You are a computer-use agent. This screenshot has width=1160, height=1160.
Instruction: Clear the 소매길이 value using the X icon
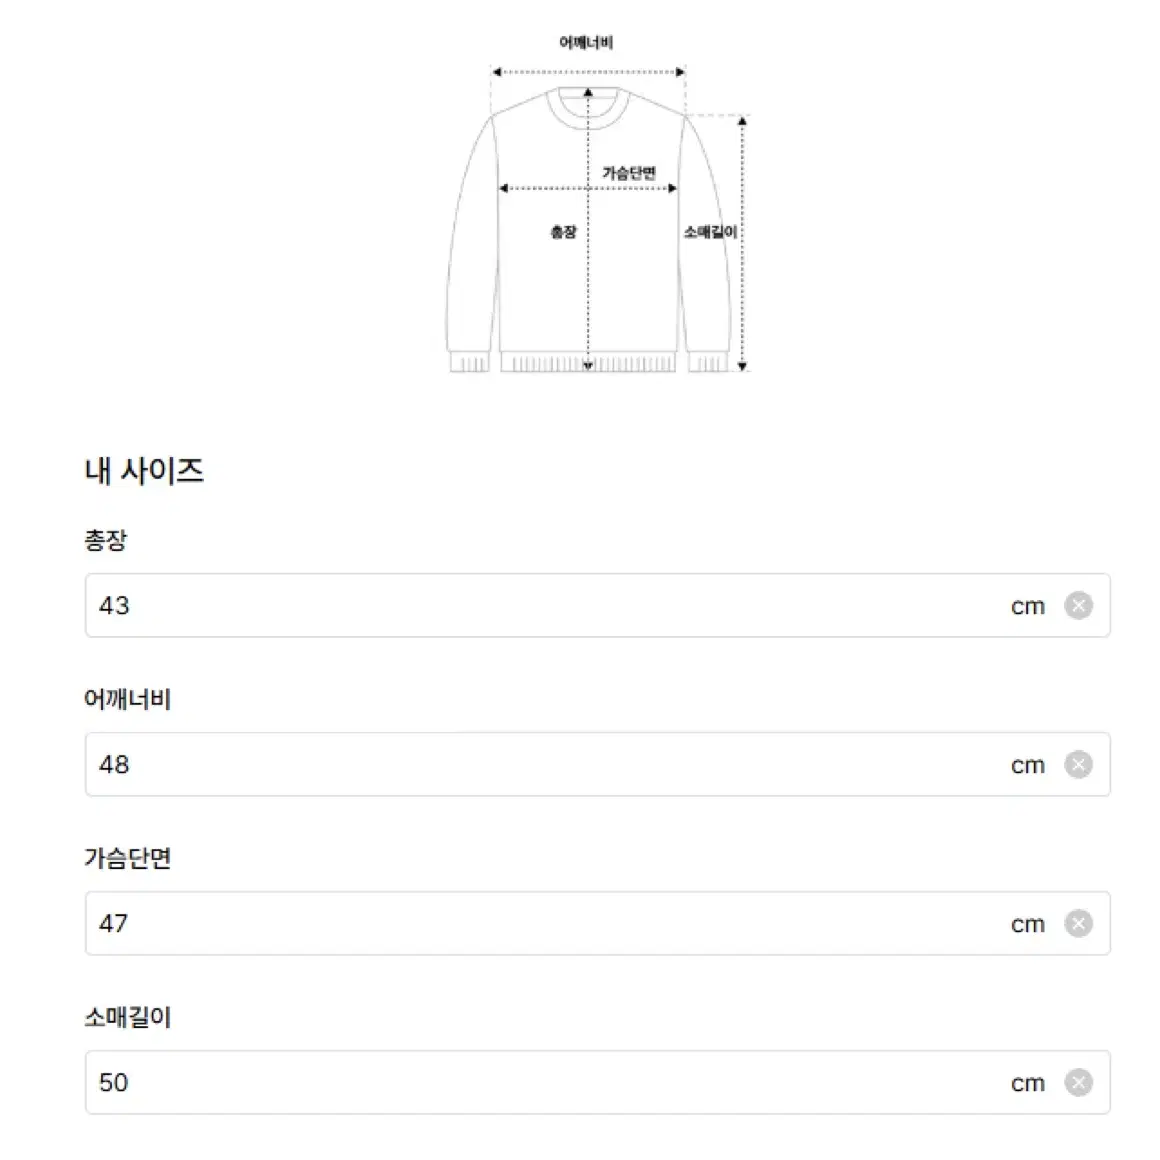coord(1078,1082)
